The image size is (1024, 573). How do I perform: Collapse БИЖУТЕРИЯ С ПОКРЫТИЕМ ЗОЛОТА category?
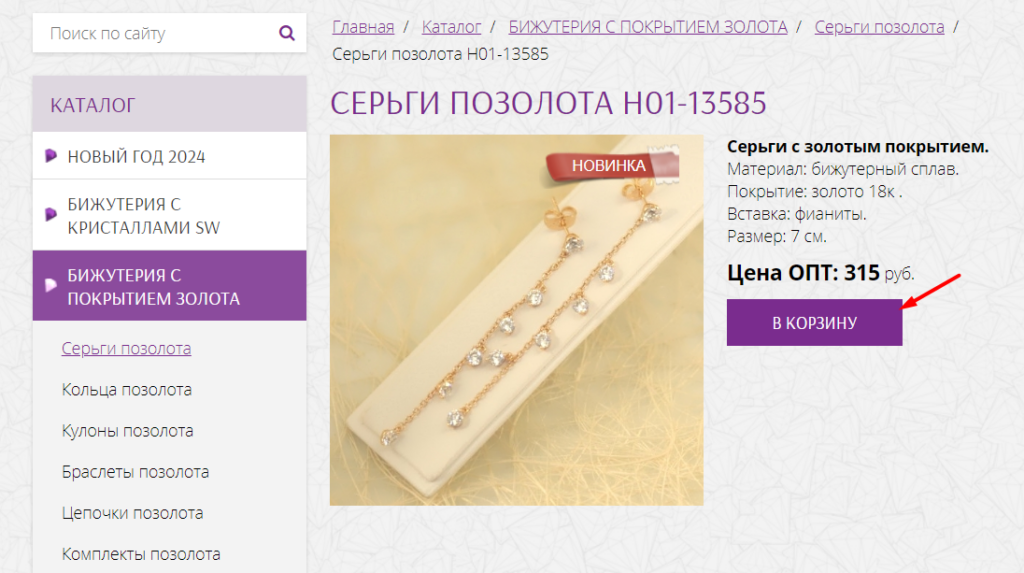[169, 286]
